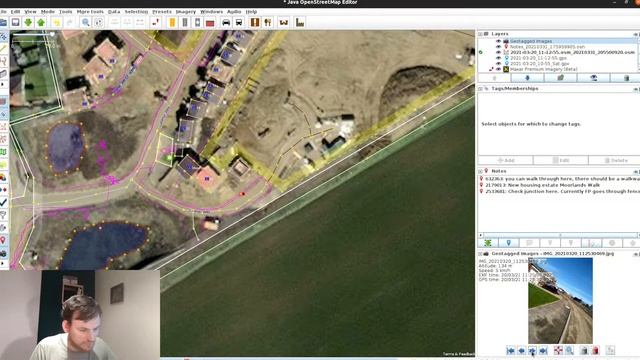
Task: Click the brown door preset icon
Action: [x=255, y=22]
